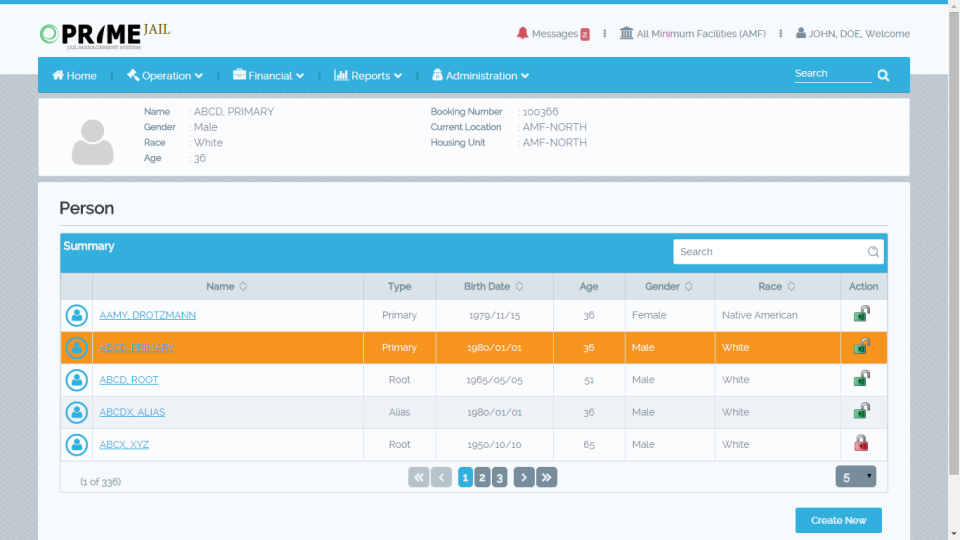Open AAMY, DROTZMANN record link
Screen dimensions: 960x540
coord(148,315)
